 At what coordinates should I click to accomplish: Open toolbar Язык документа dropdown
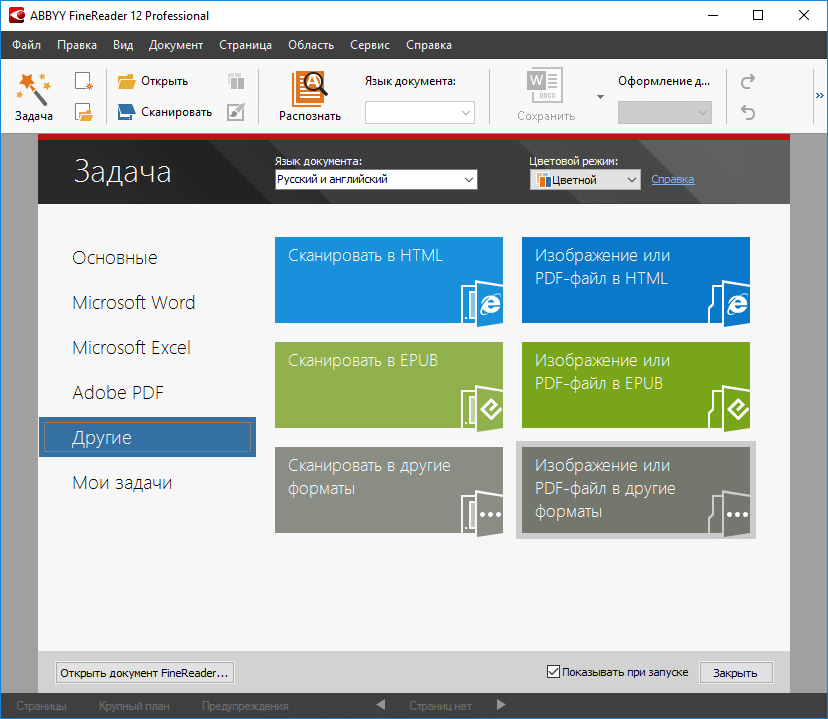point(420,112)
